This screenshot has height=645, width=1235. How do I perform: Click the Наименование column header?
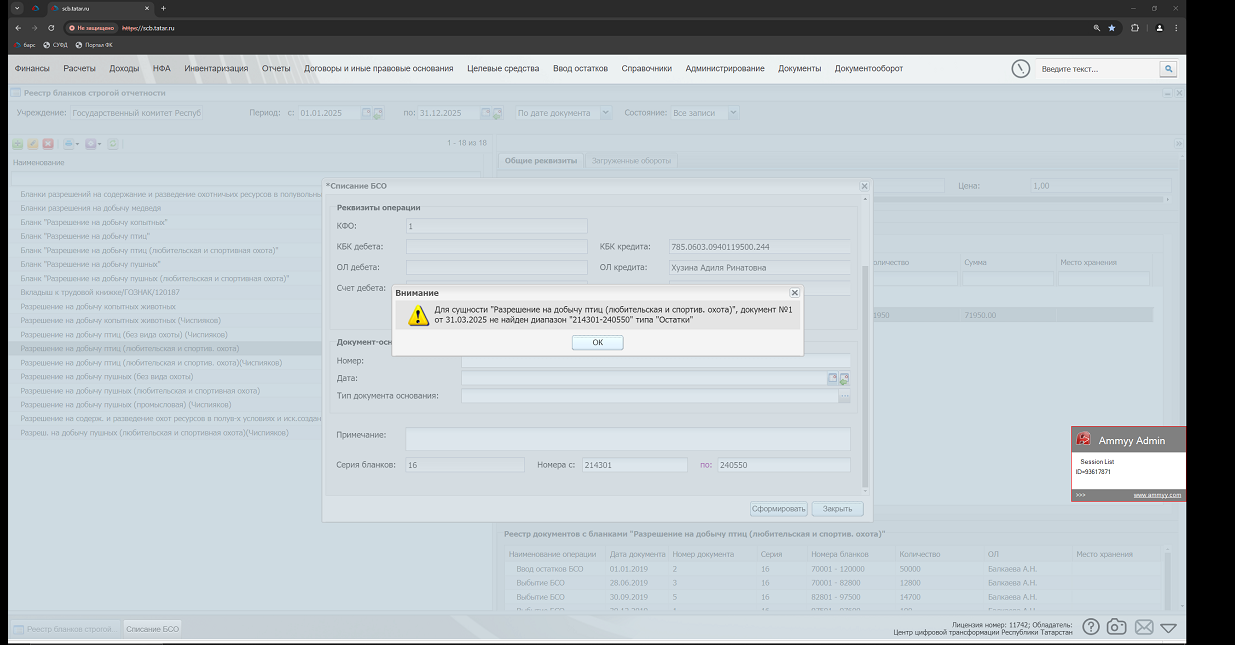pos(39,162)
